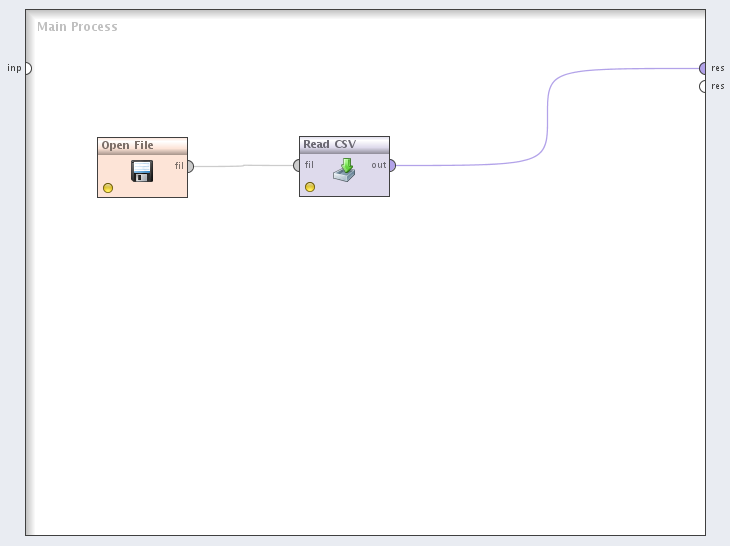
Task: Click the upper 'res' text label
Action: pos(718,68)
